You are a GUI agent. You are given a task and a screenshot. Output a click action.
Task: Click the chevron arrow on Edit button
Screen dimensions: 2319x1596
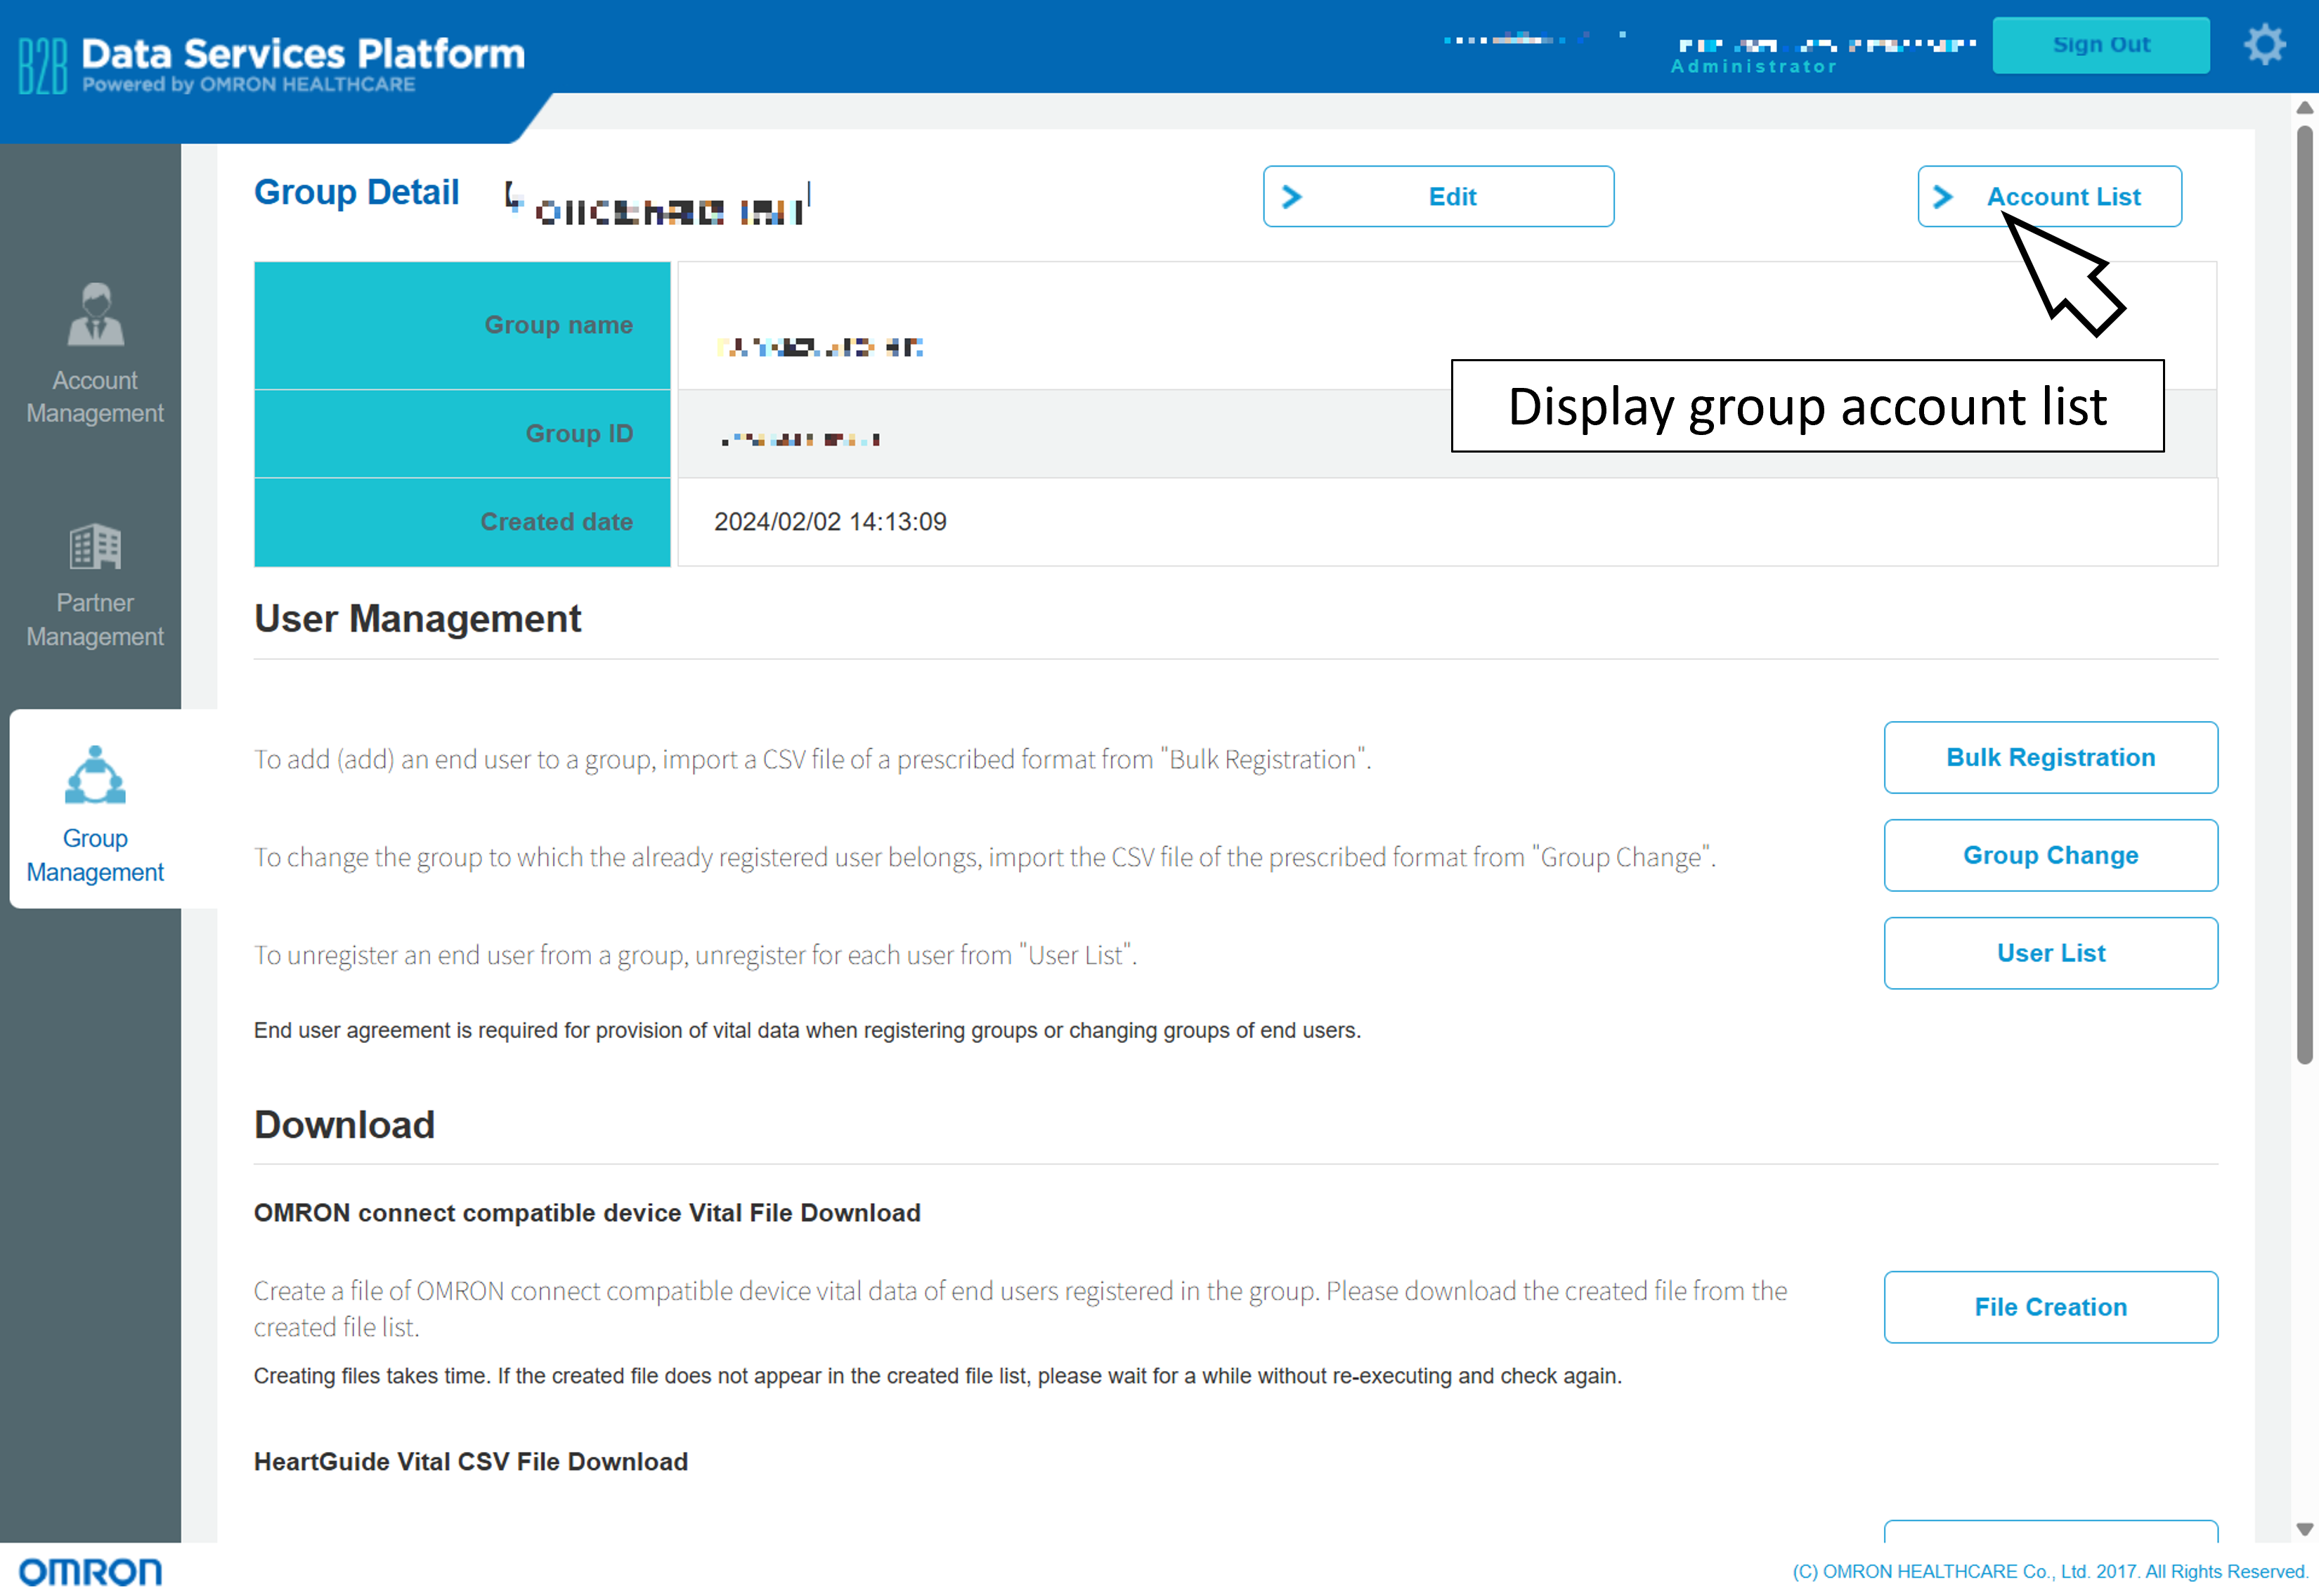tap(1291, 197)
